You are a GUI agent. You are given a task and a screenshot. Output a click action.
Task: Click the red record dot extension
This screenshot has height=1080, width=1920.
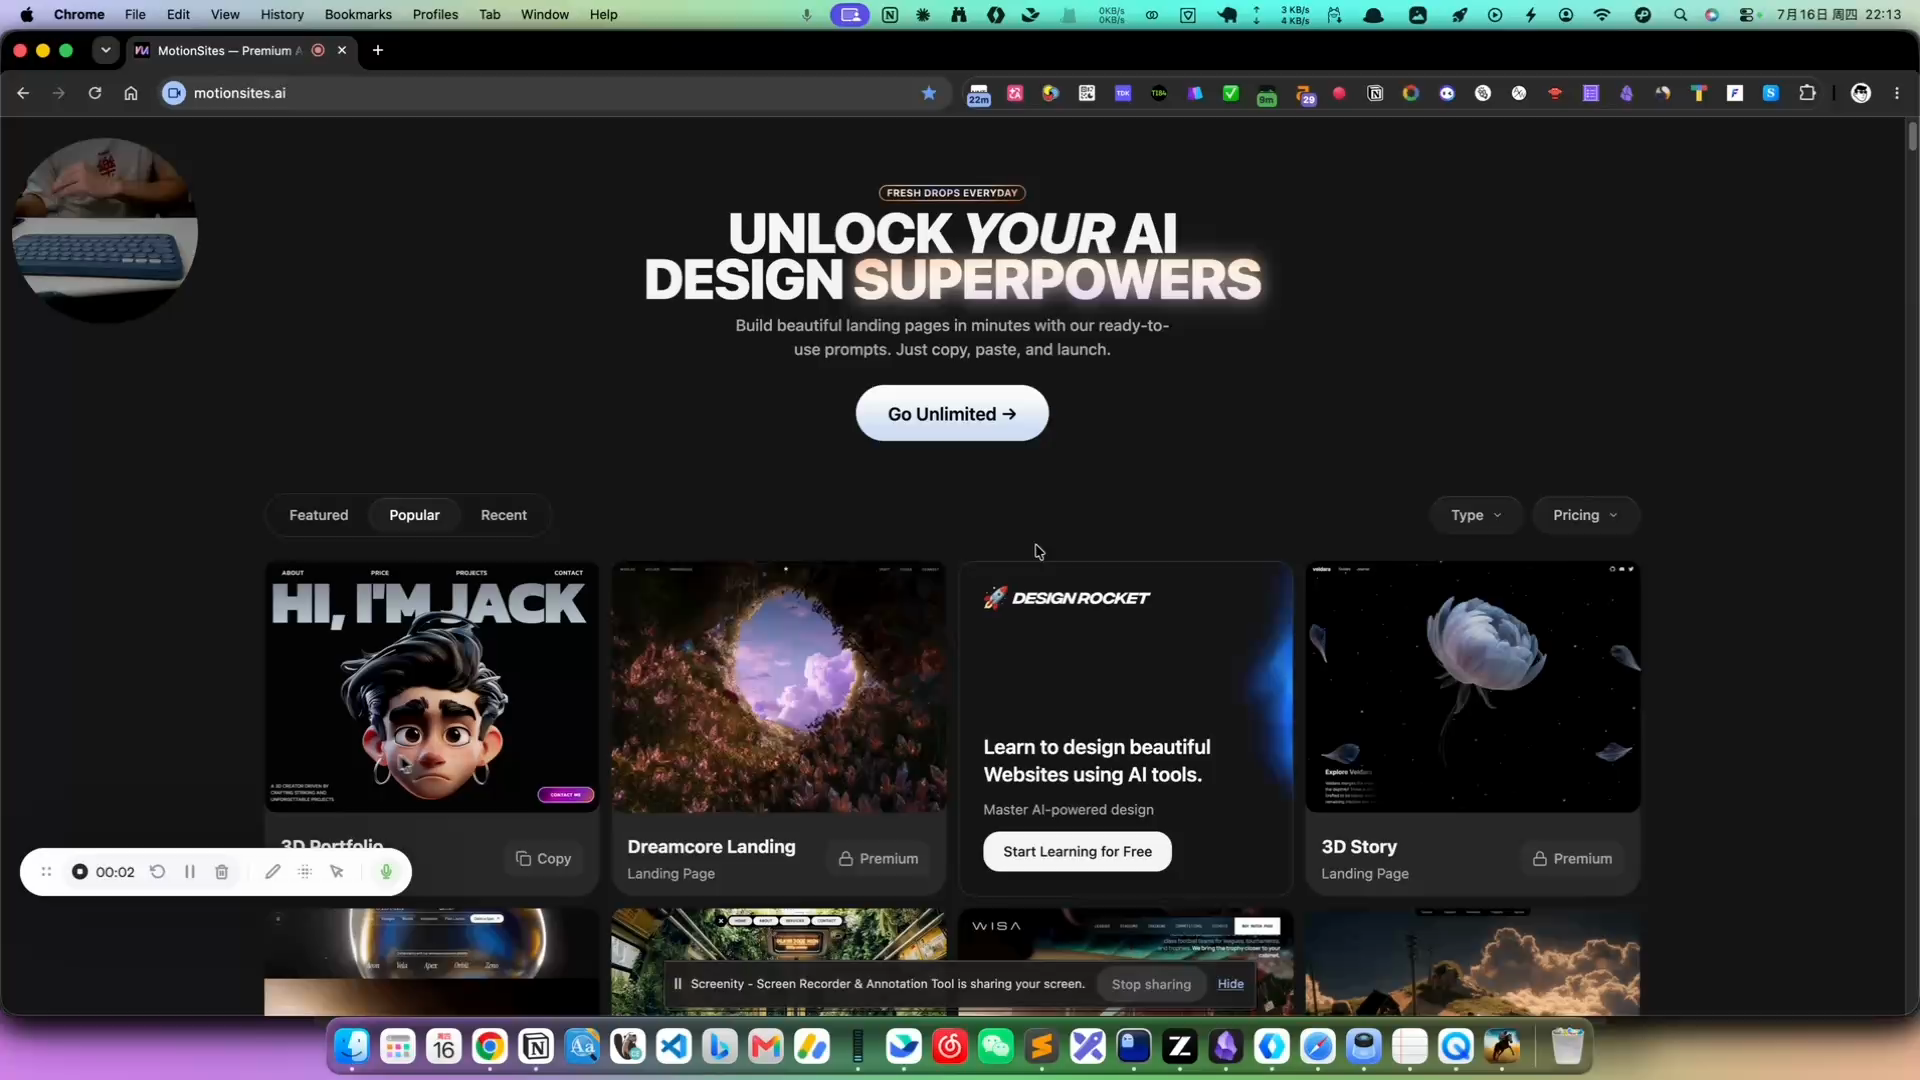click(1339, 93)
